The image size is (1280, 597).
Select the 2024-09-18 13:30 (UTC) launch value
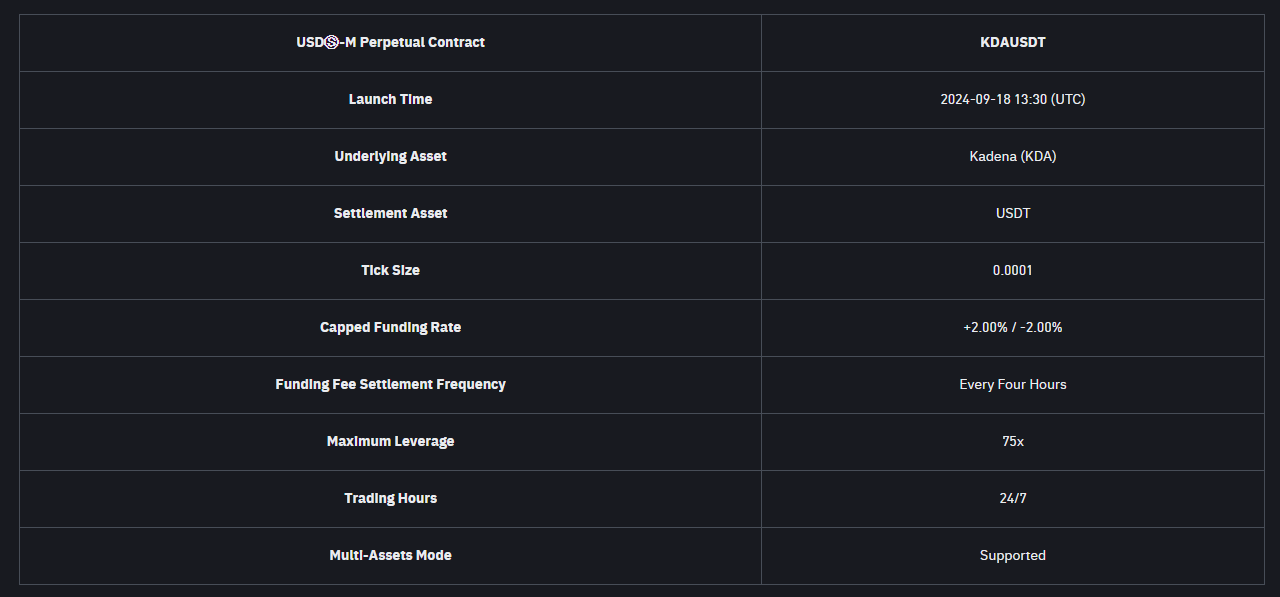point(1012,100)
